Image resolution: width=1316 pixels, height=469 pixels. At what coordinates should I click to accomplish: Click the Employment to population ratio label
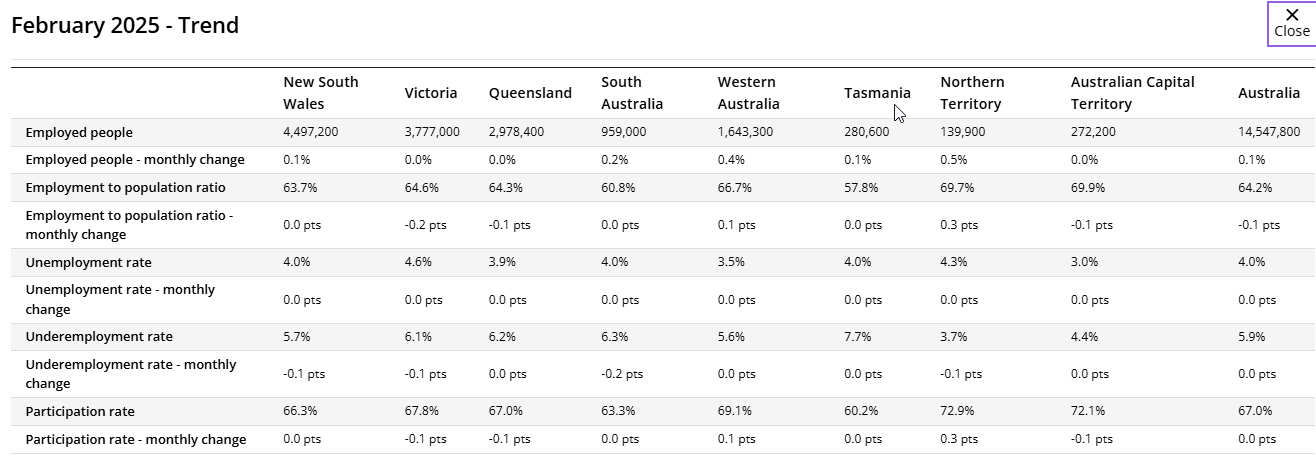tap(125, 188)
